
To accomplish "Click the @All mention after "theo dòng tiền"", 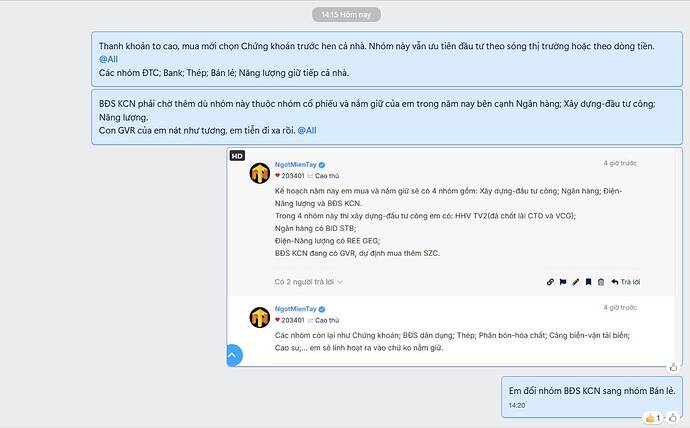I will (x=108, y=59).
